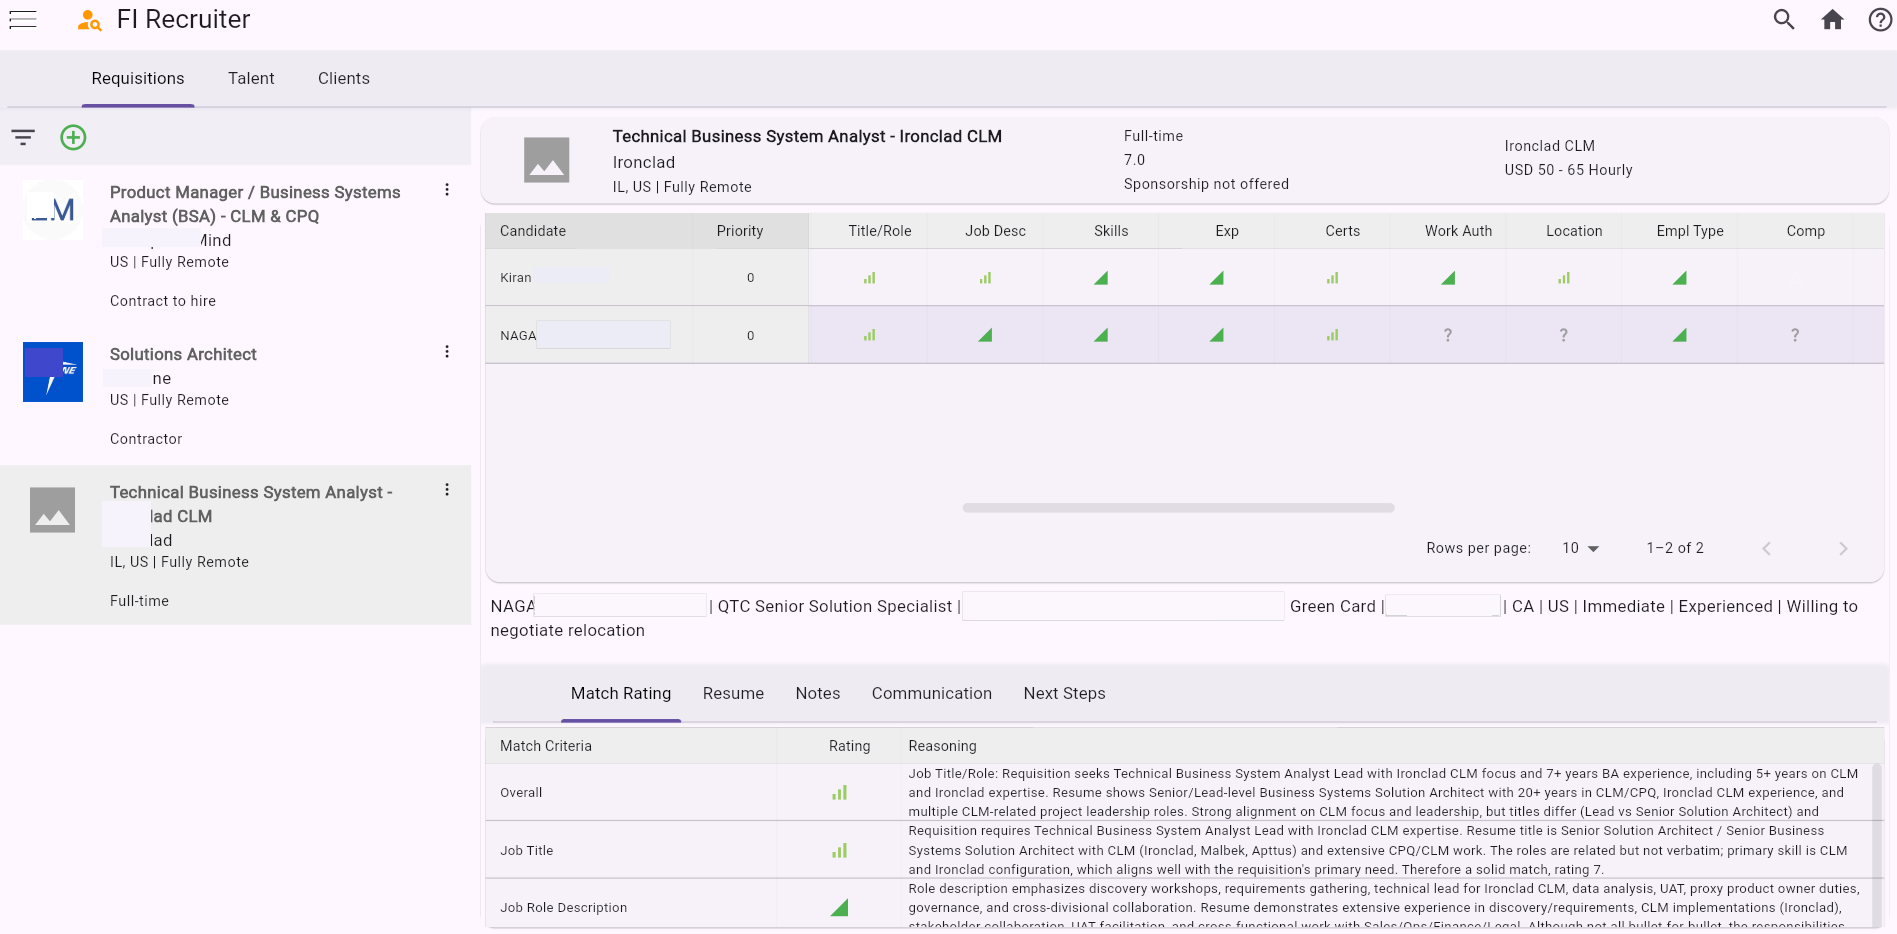1897x934 pixels.
Task: Click NAGA's Location unknown question mark
Action: pyautogui.click(x=1563, y=335)
